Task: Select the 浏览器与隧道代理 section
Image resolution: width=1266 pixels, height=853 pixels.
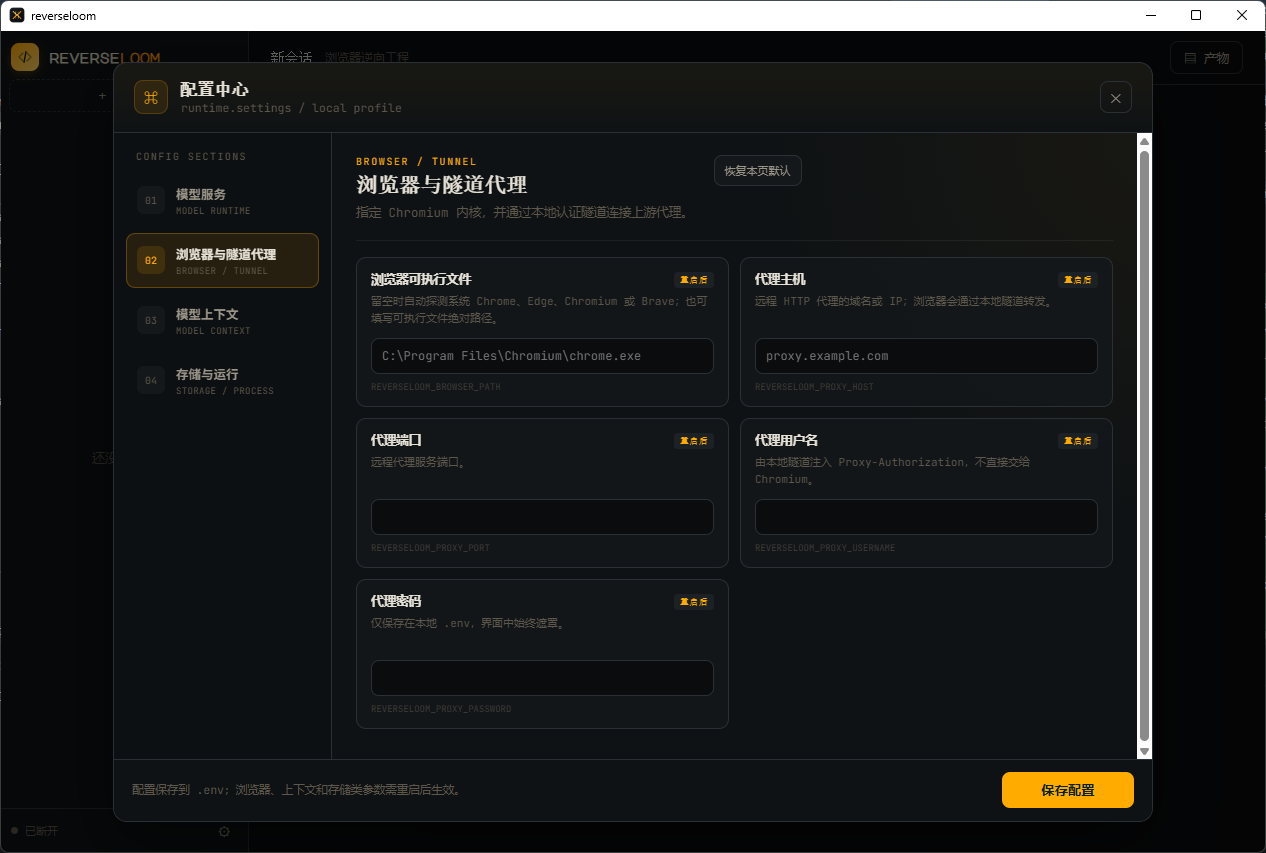Action: tap(222, 261)
